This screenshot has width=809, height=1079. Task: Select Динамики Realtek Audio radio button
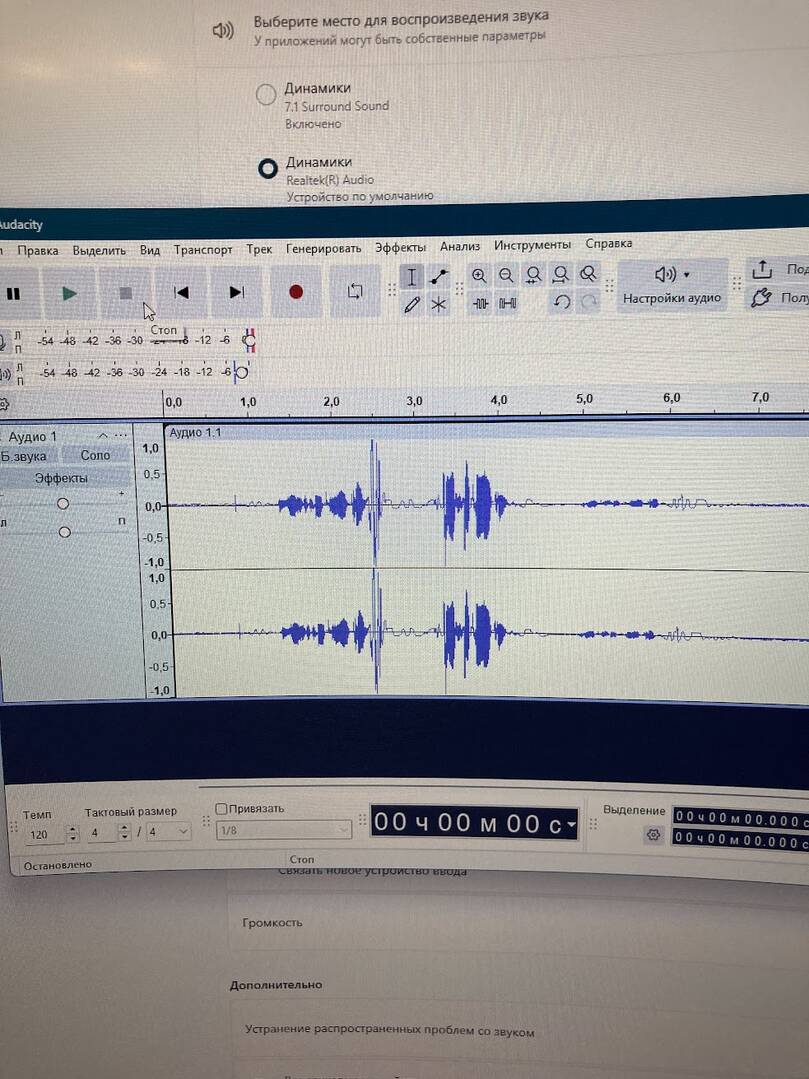pyautogui.click(x=267, y=168)
